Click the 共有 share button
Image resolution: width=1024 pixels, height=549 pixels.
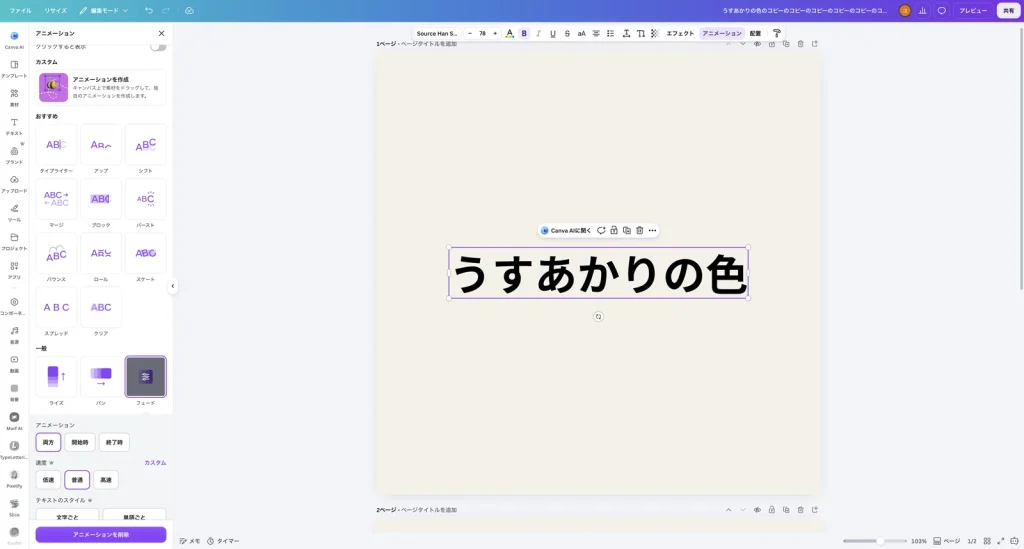click(x=1008, y=10)
